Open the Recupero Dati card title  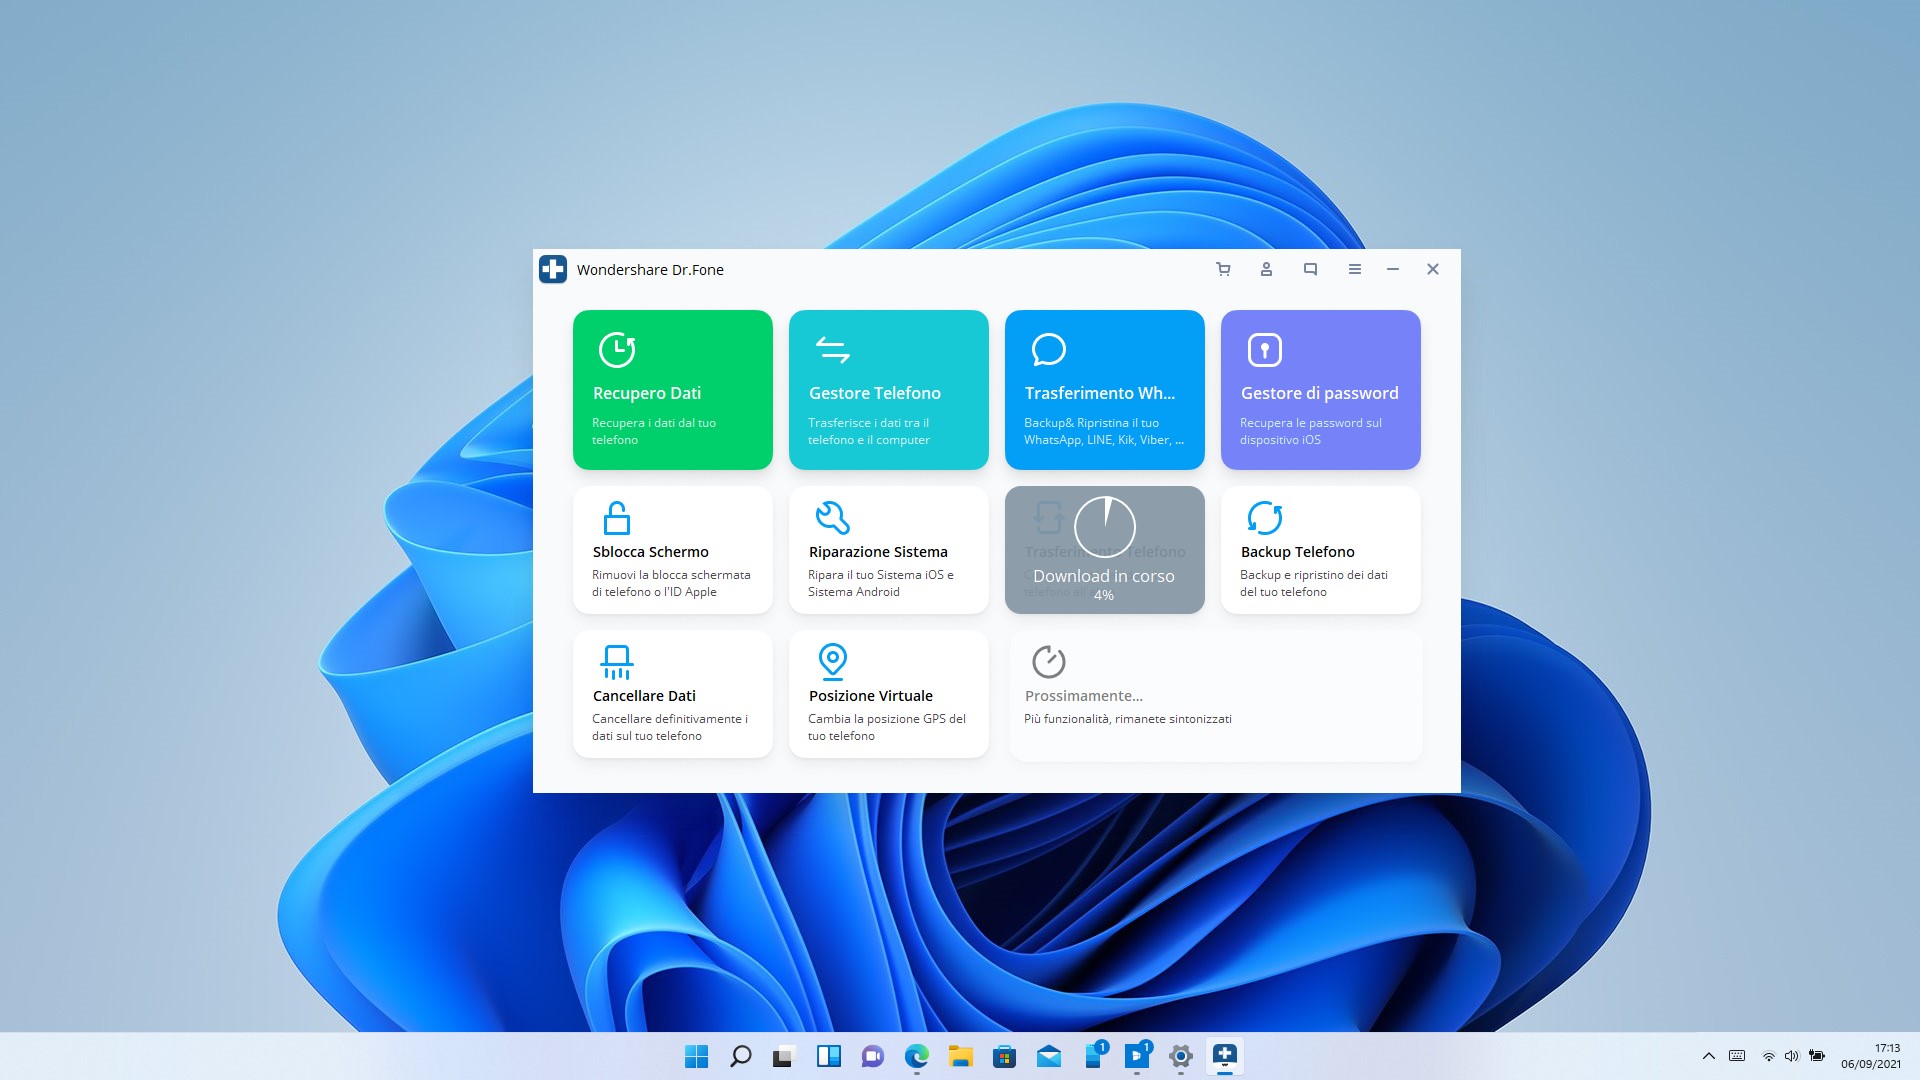[646, 393]
